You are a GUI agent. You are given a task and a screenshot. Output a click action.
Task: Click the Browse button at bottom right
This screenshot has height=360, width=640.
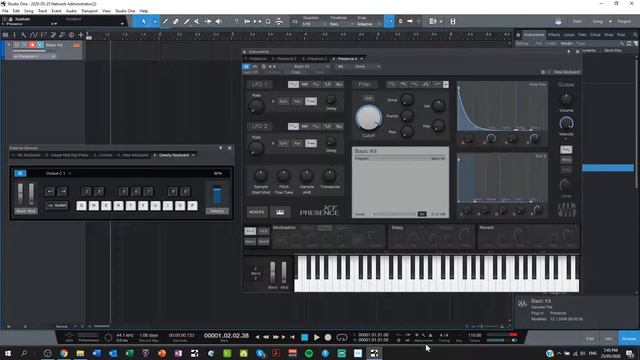629,339
